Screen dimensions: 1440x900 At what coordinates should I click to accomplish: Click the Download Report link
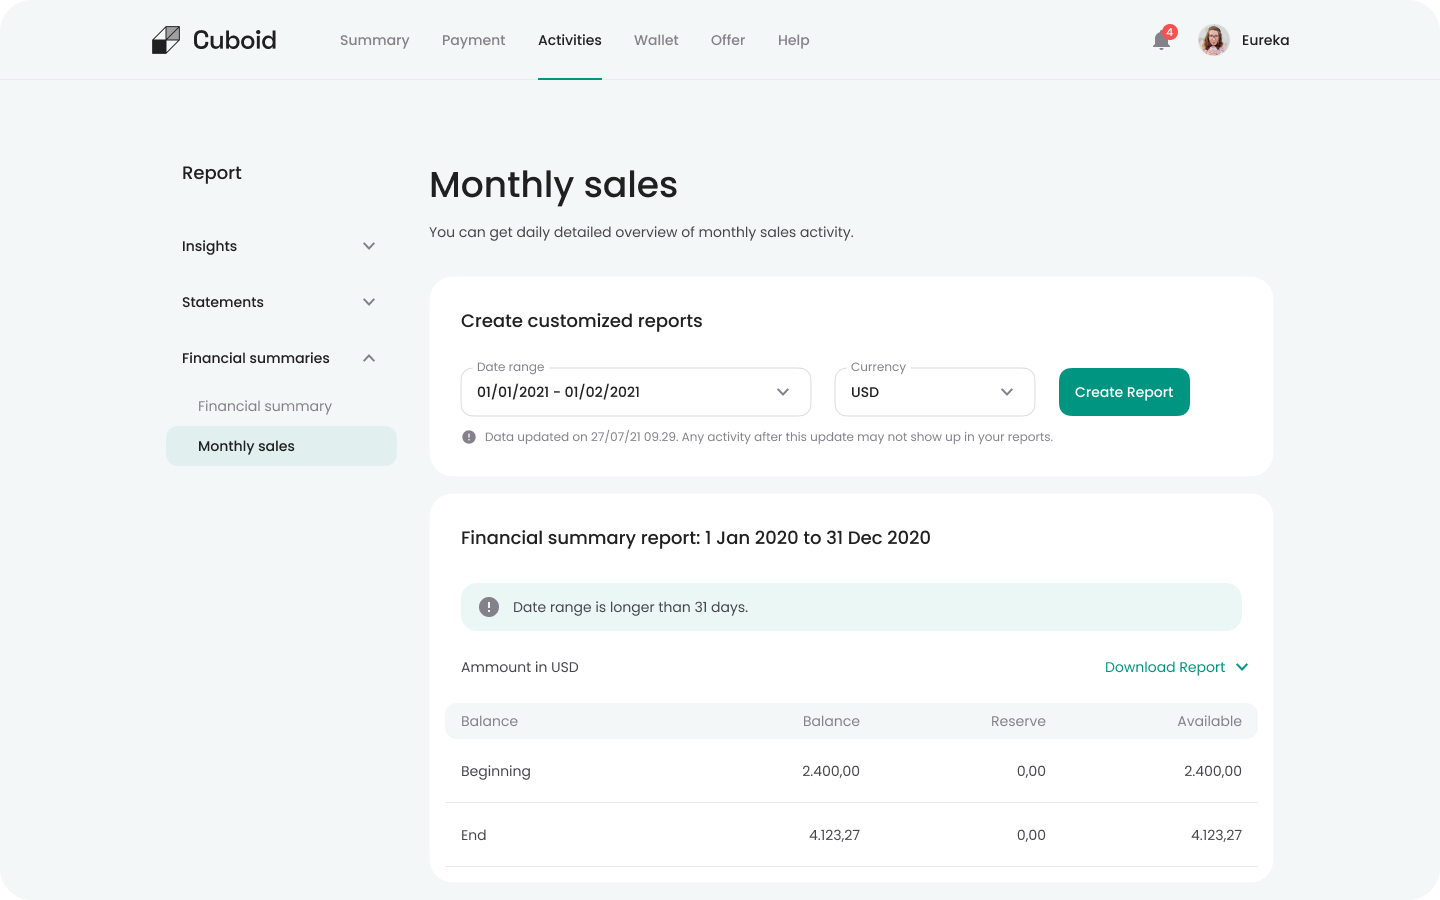[1164, 667]
